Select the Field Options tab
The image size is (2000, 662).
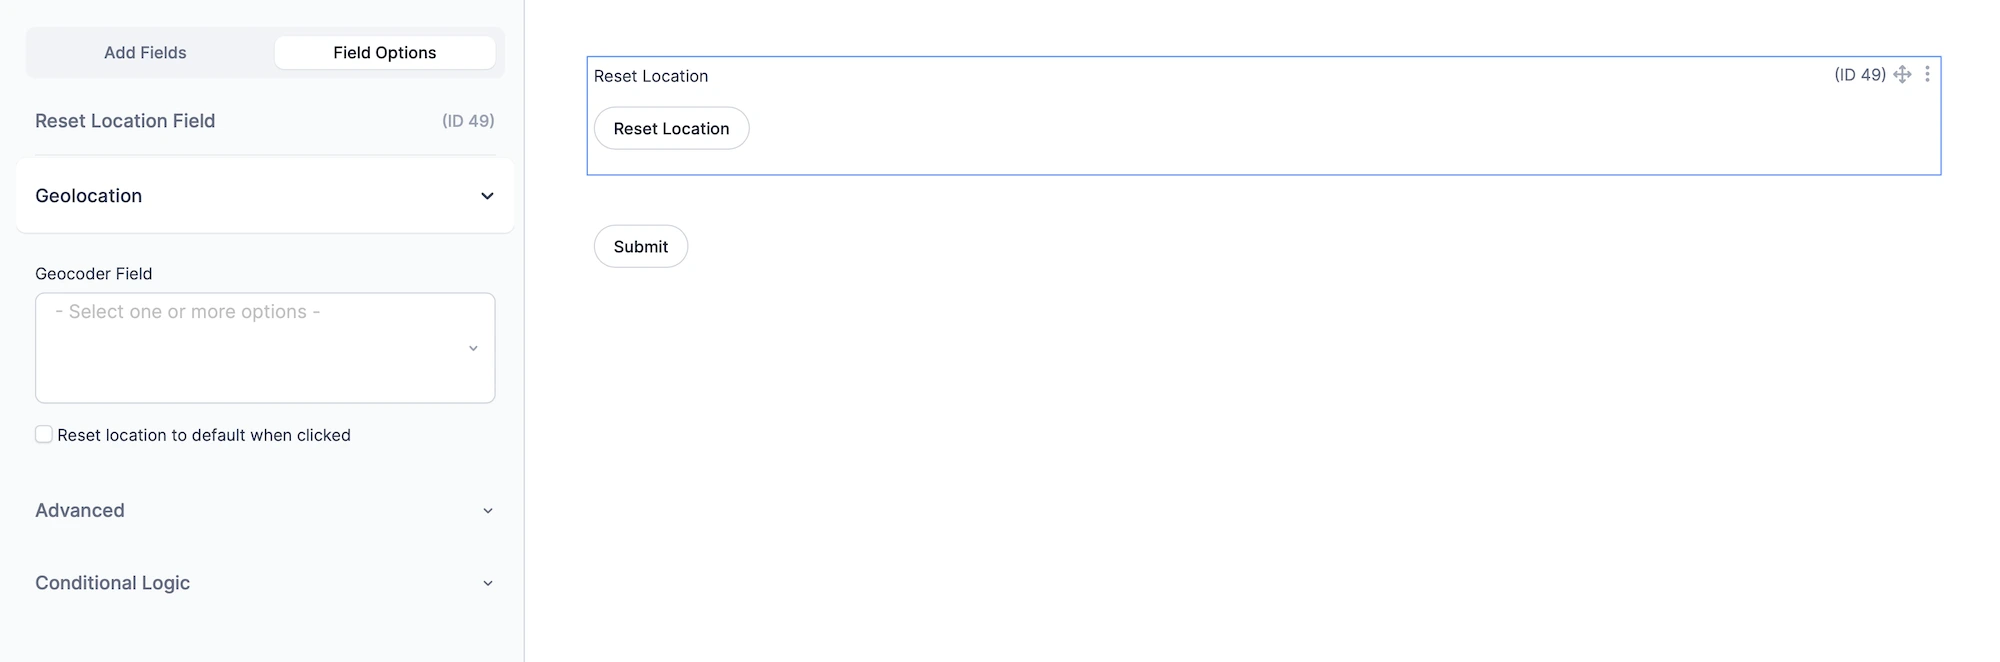point(385,53)
